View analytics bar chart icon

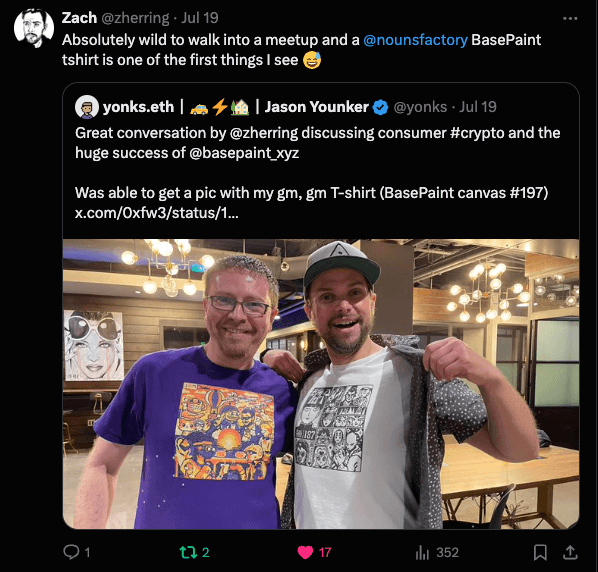point(422,552)
